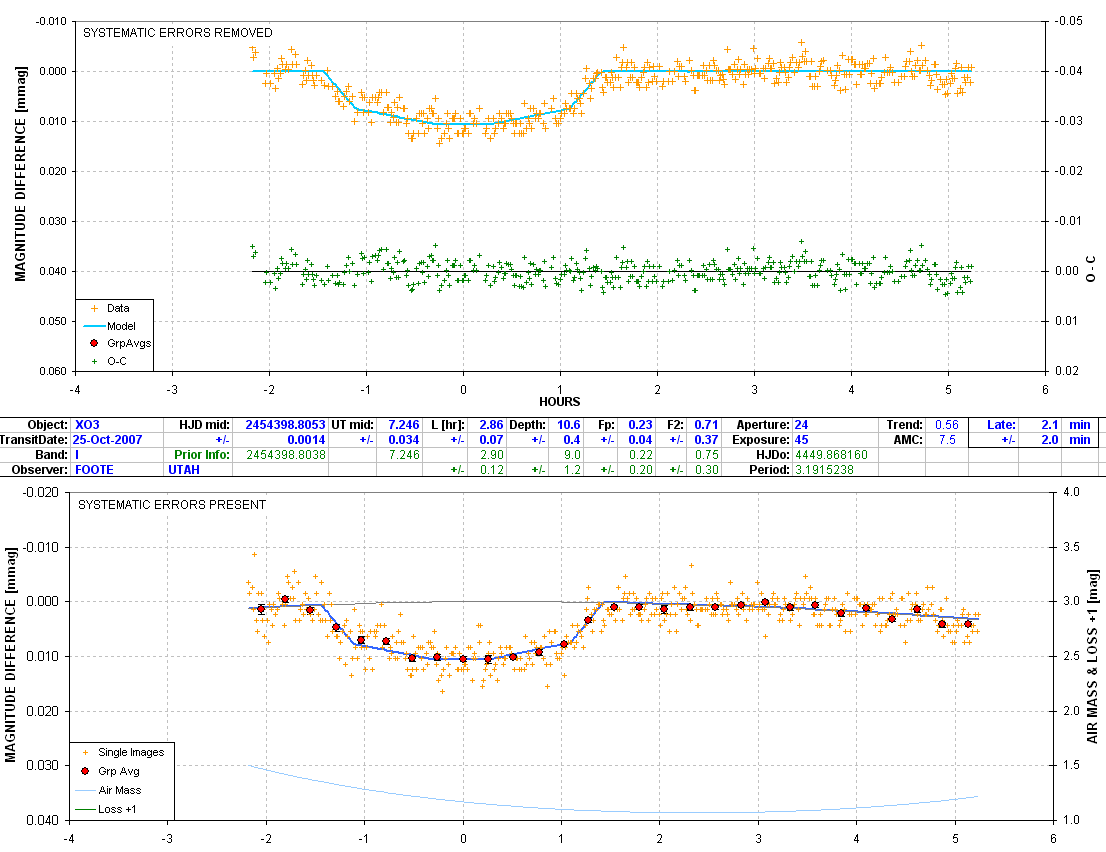The image size is (1106, 852).
Task: Select the red Grp Avg legend marker
Action: (x=85, y=771)
